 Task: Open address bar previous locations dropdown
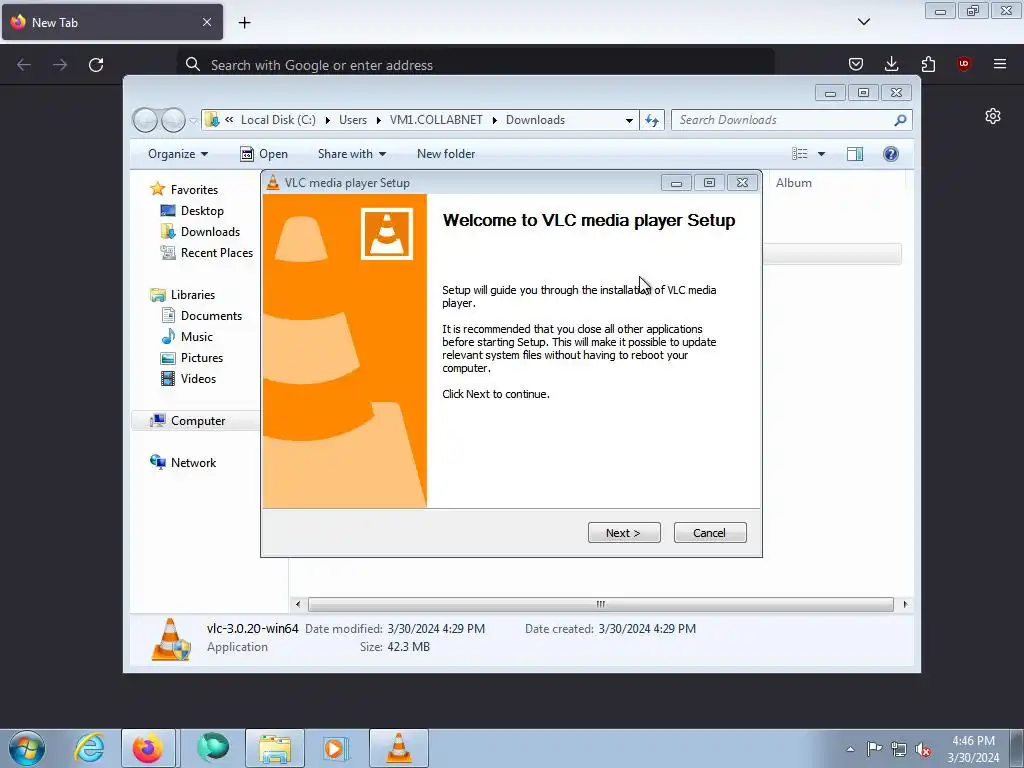[629, 120]
